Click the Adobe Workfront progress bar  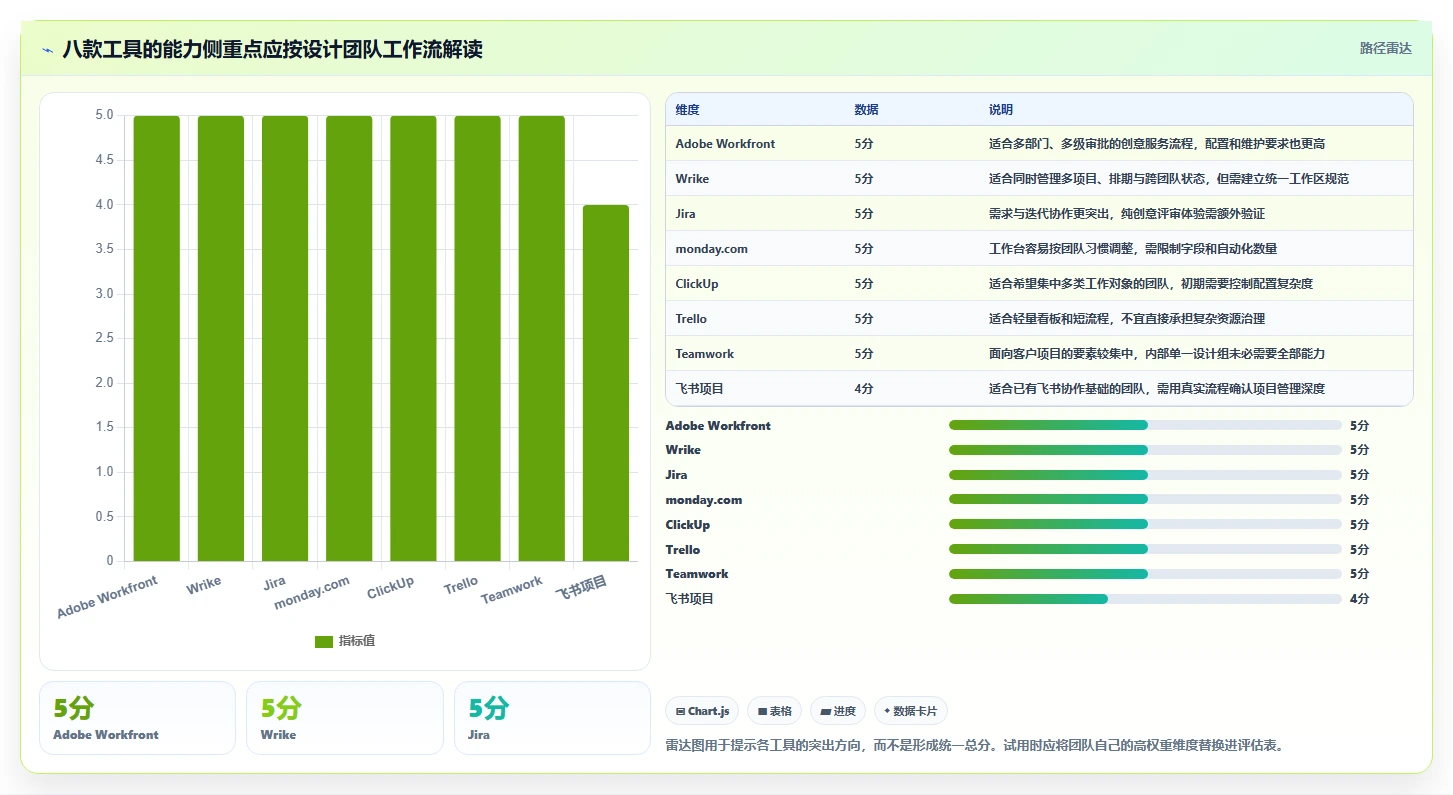(1145, 425)
